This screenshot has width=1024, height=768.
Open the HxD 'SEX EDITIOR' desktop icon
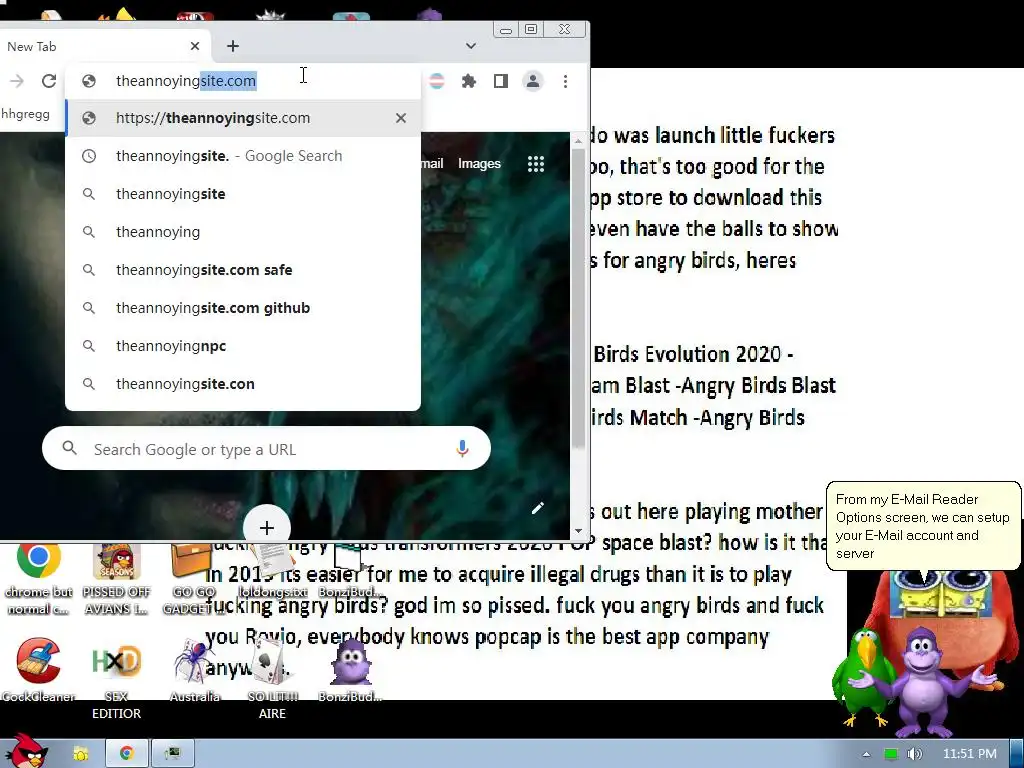pos(116,679)
